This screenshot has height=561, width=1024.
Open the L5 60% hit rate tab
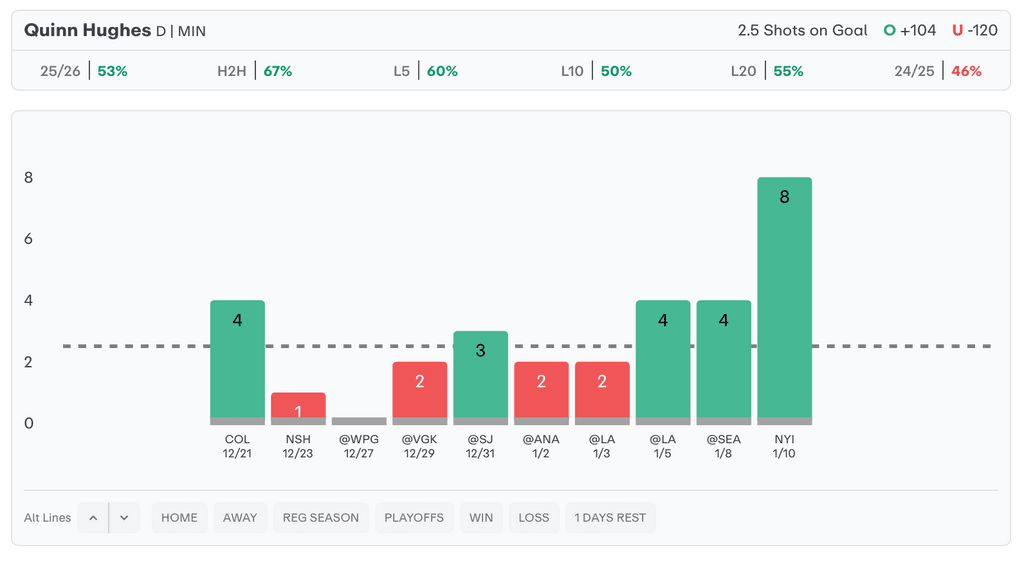pyautogui.click(x=425, y=71)
